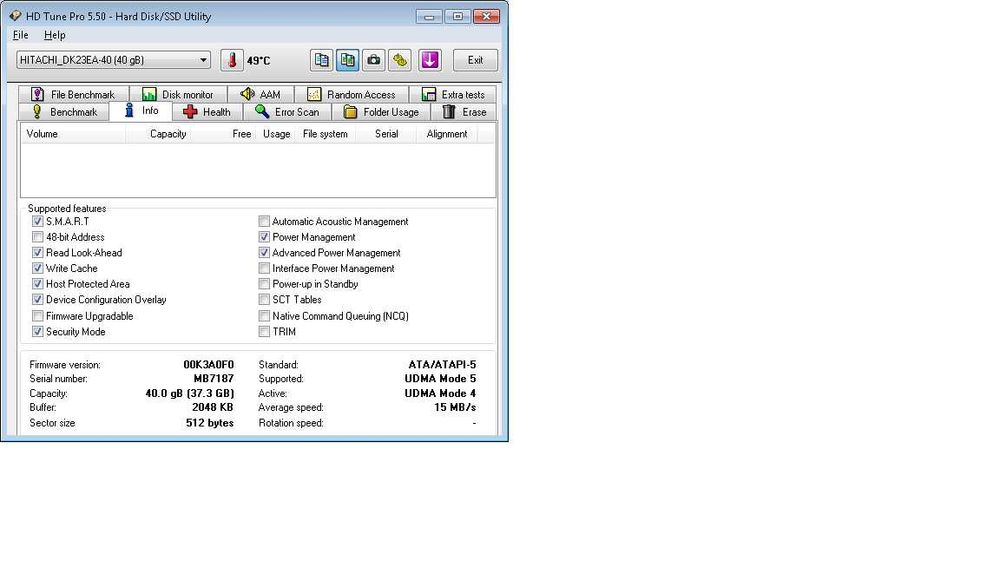Toggle the Advanced Power Management checkbox

pos(264,252)
